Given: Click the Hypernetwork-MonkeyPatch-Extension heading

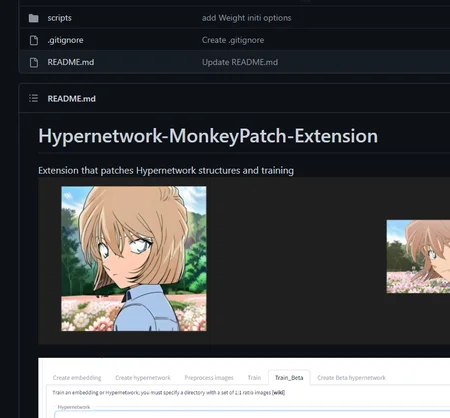Looking at the screenshot, I should pos(208,136).
